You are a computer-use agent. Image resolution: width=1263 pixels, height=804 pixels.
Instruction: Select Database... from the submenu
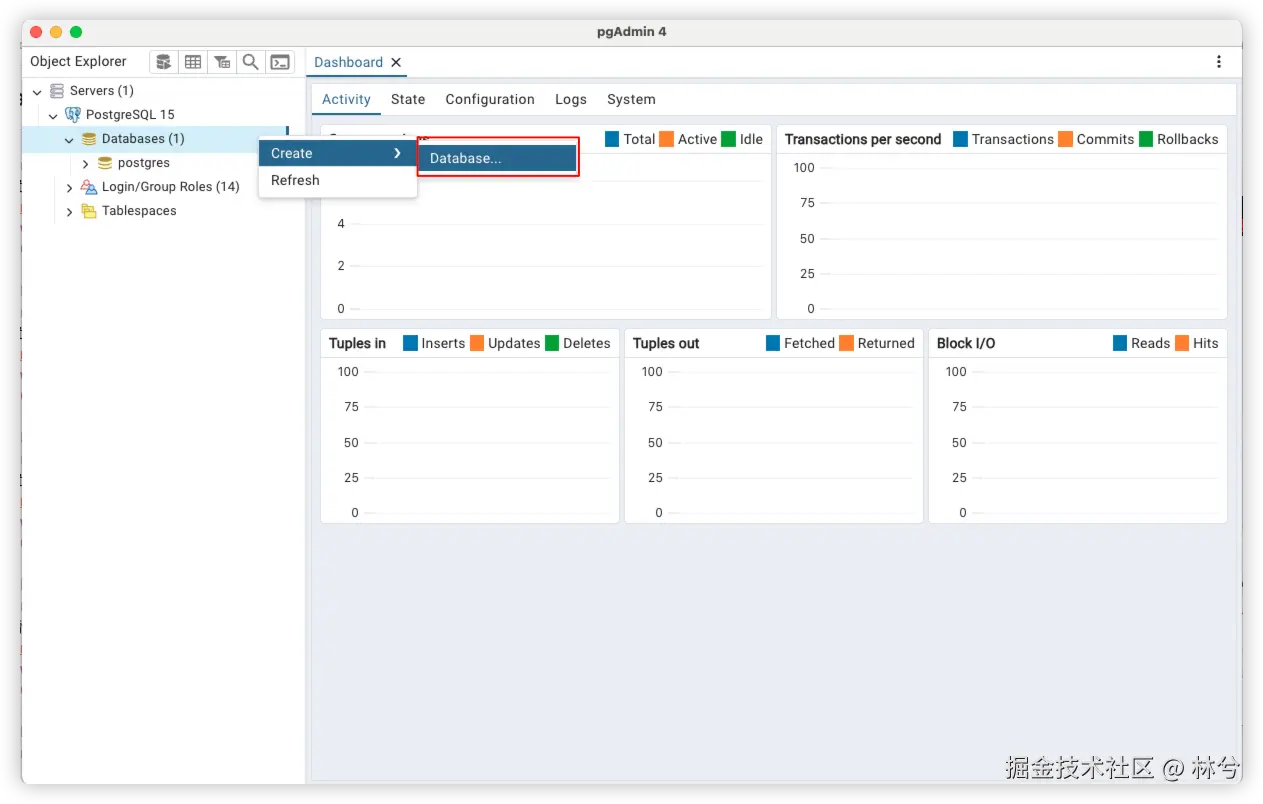[497, 158]
